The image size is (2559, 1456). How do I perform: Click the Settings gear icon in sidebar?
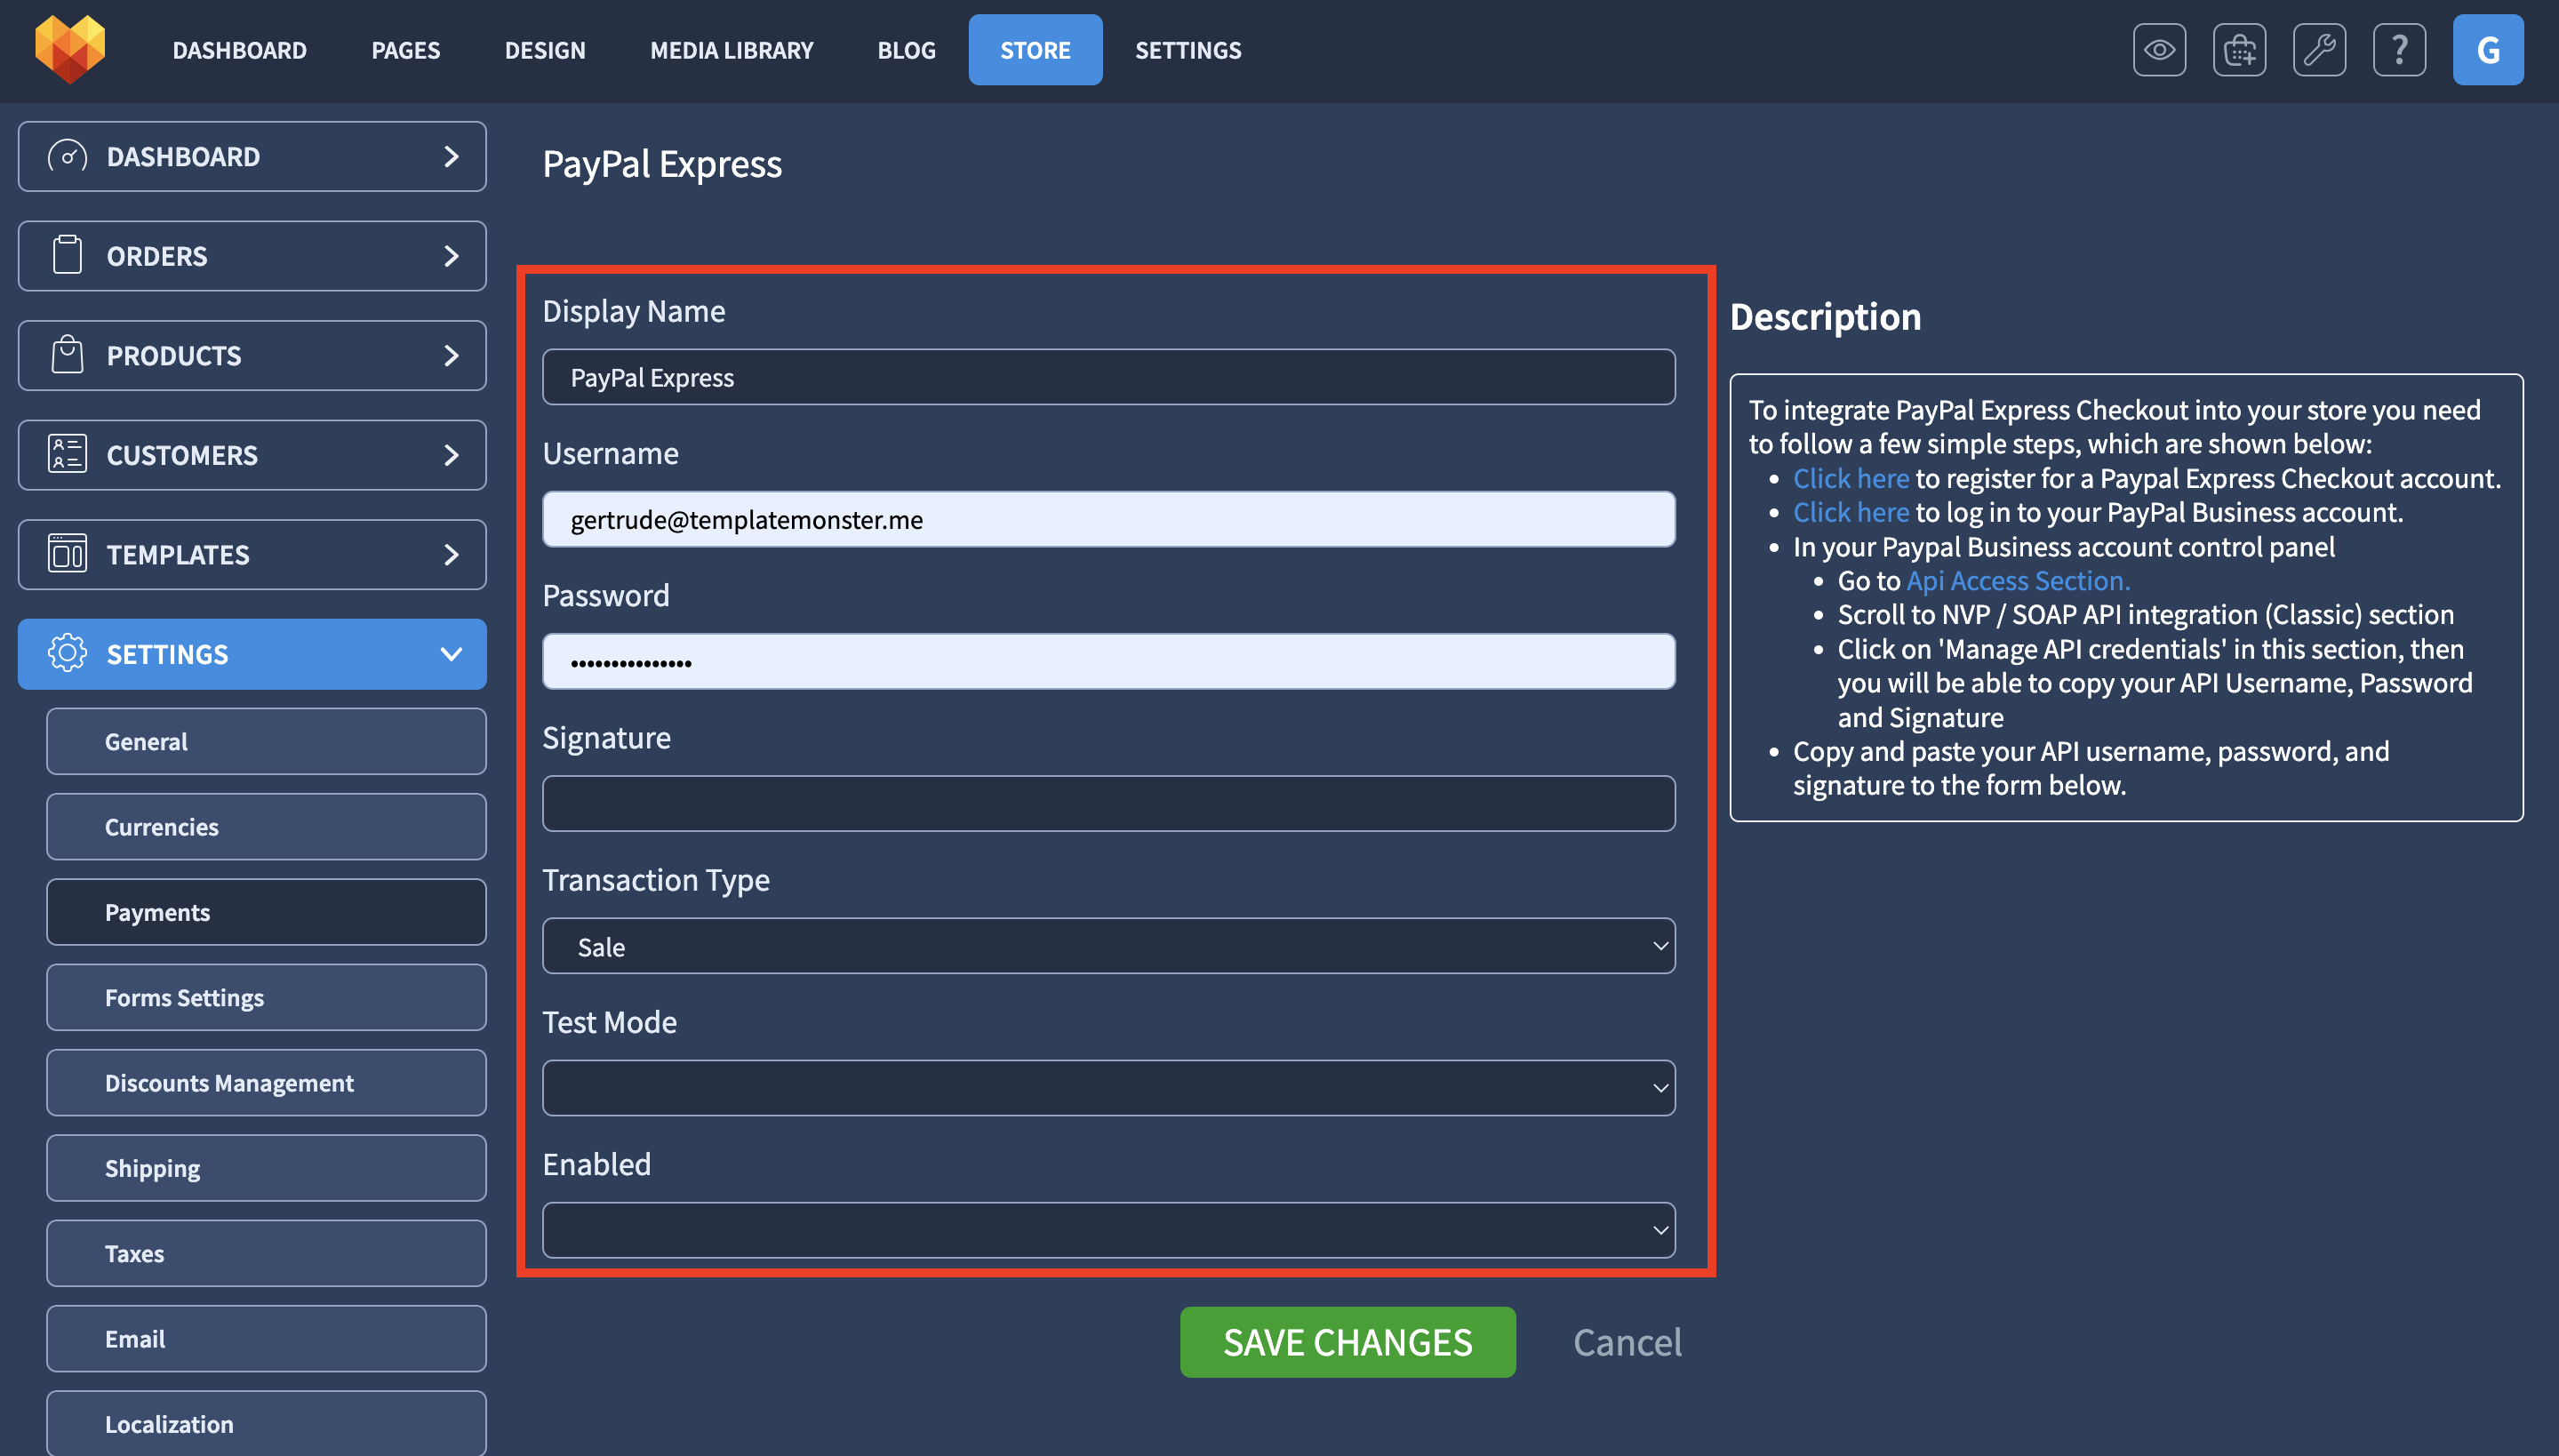pos(67,654)
